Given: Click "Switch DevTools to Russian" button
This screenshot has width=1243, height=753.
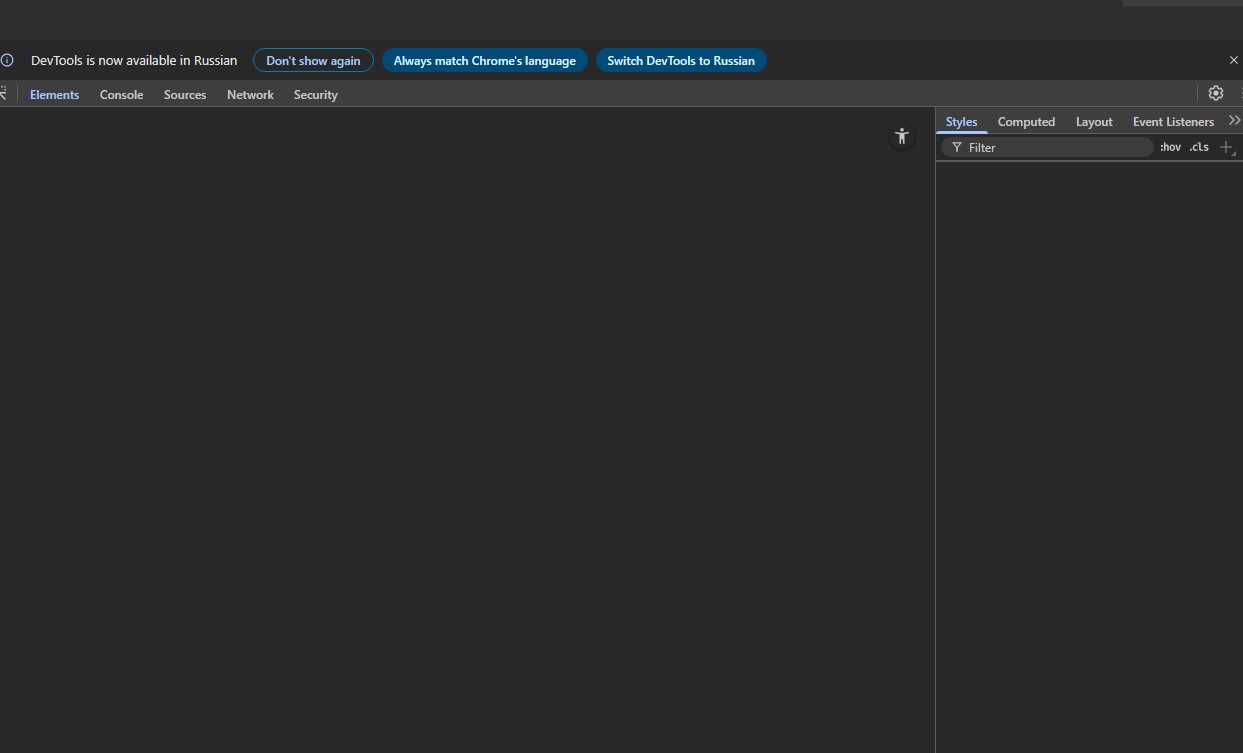Looking at the screenshot, I should pyautogui.click(x=681, y=60).
